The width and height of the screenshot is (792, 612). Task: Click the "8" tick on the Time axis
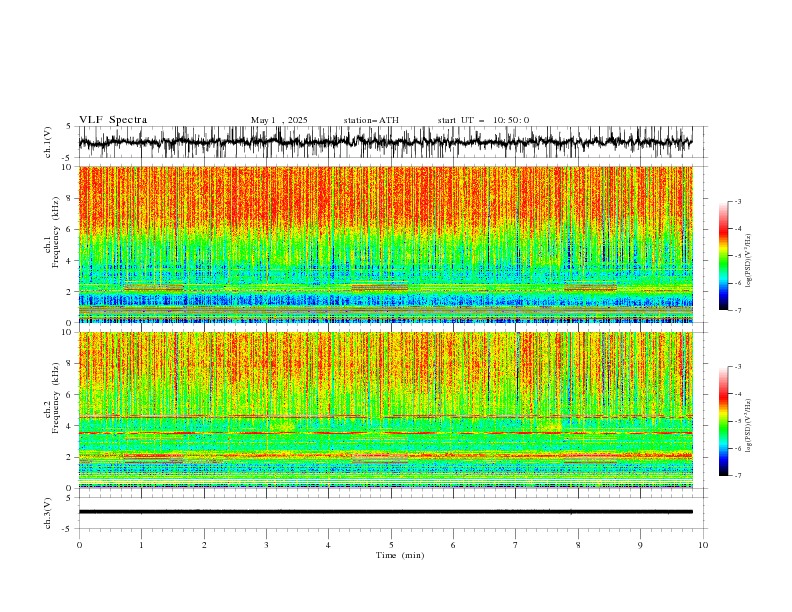(578, 545)
